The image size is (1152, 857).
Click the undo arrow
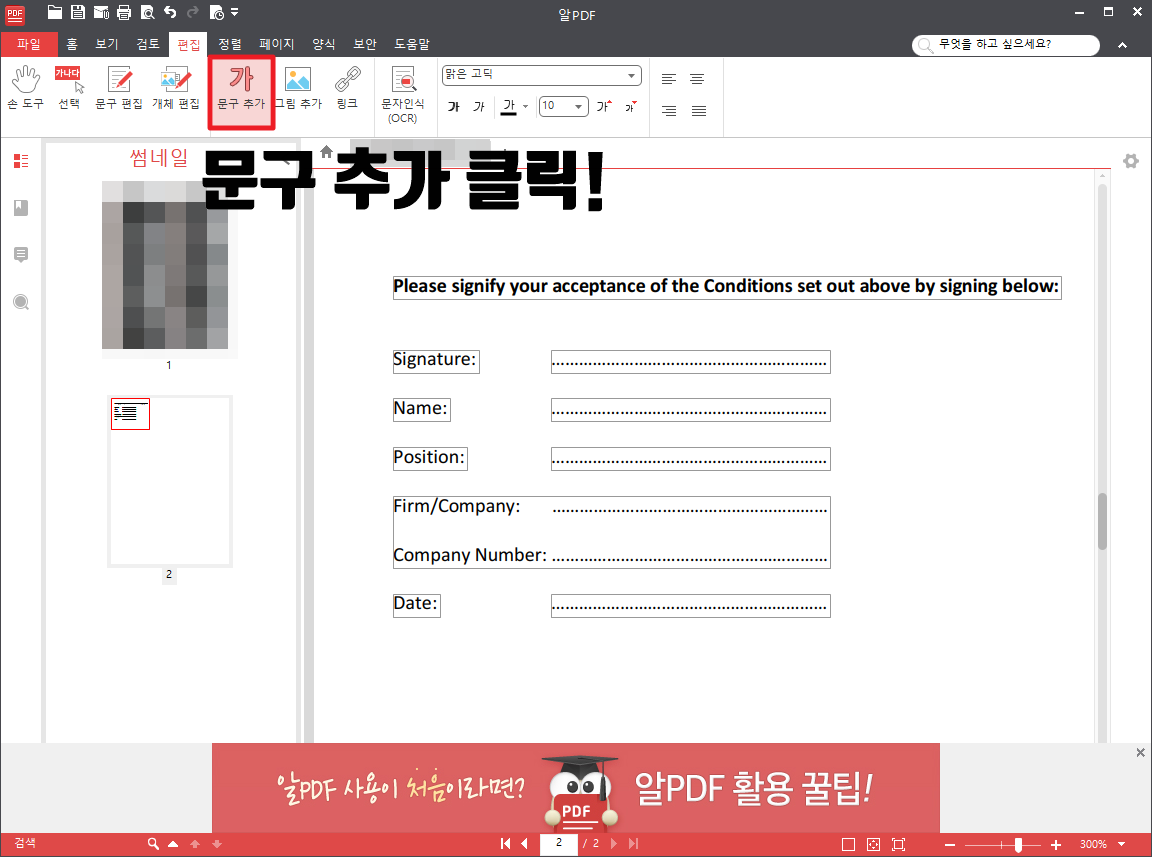(170, 12)
